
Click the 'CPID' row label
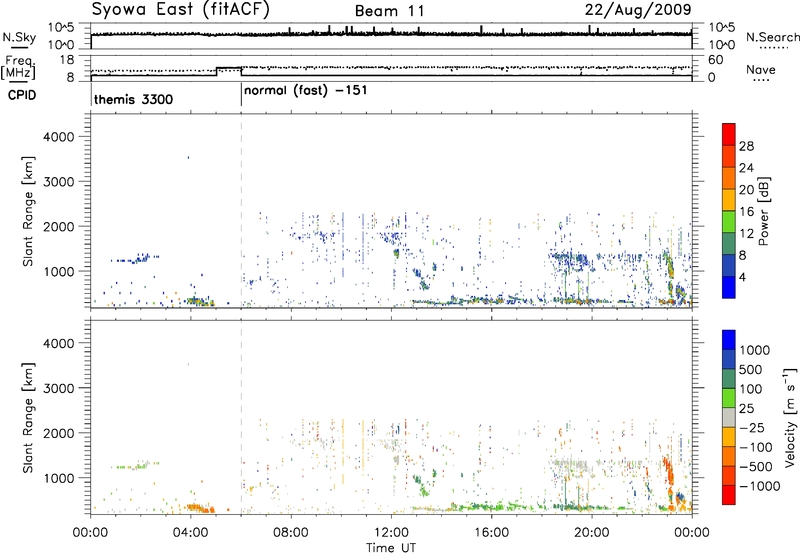pos(22,95)
